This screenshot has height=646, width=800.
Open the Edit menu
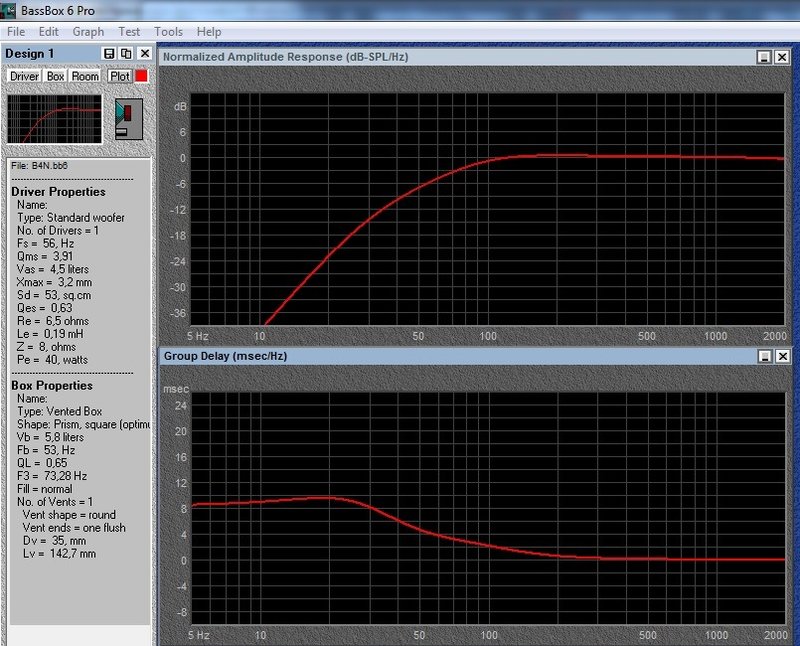coord(49,32)
